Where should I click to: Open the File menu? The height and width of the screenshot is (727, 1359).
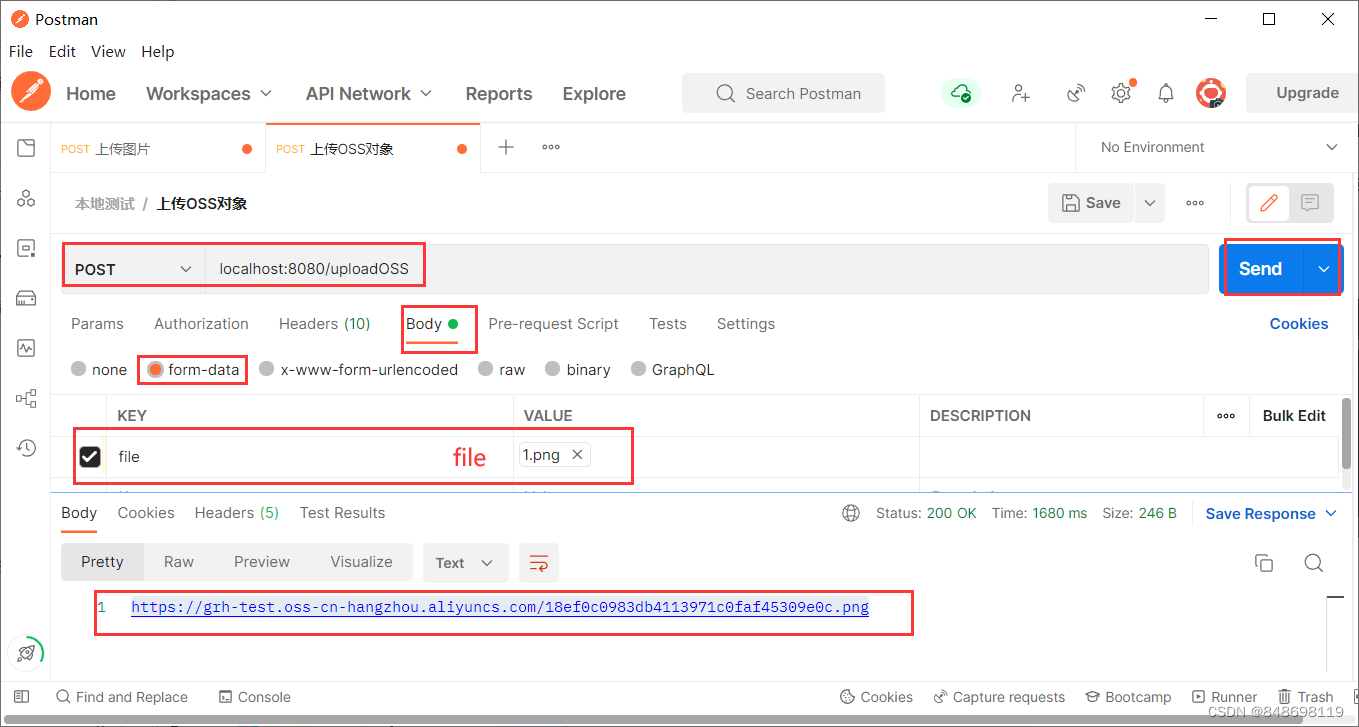(21, 51)
